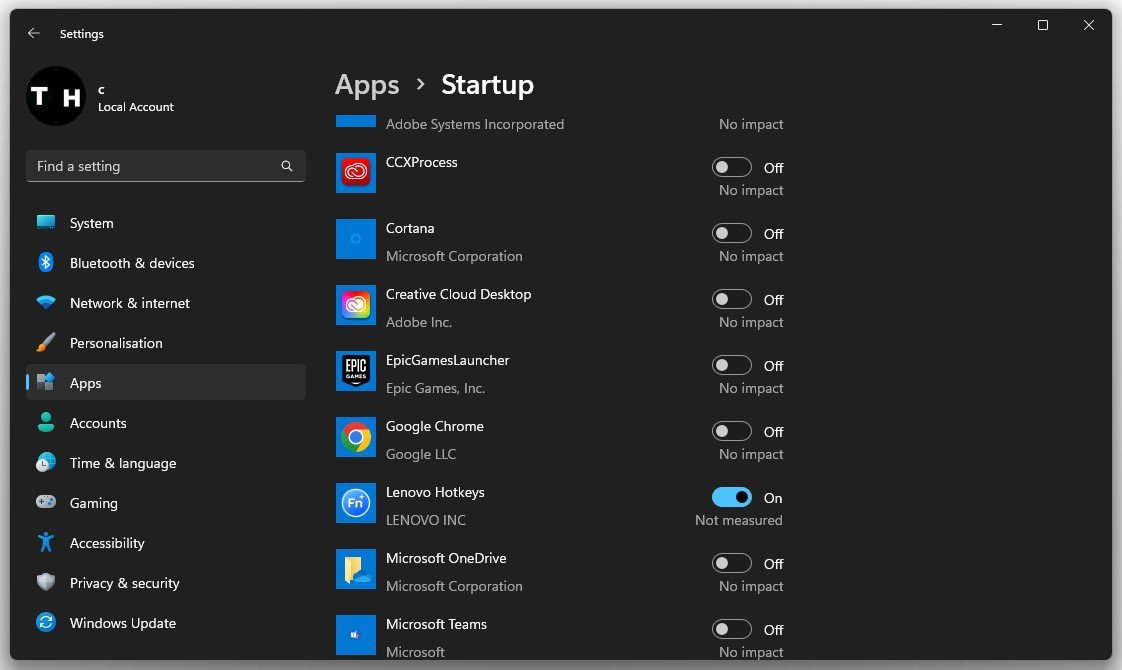Navigate back via Apps breadcrumb link
This screenshot has width=1122, height=670.
(x=367, y=85)
